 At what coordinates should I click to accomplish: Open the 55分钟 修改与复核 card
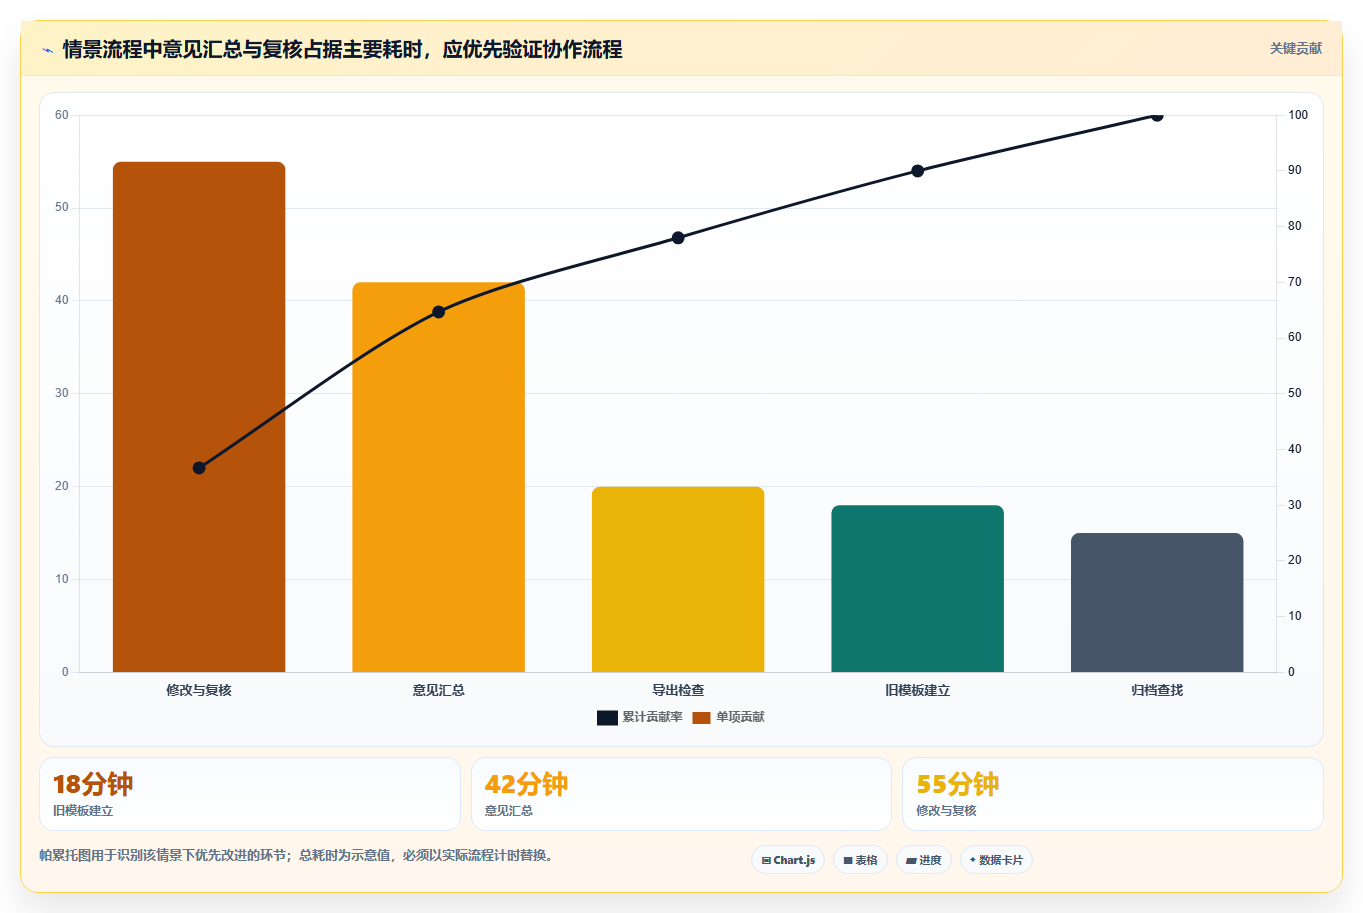(1112, 794)
